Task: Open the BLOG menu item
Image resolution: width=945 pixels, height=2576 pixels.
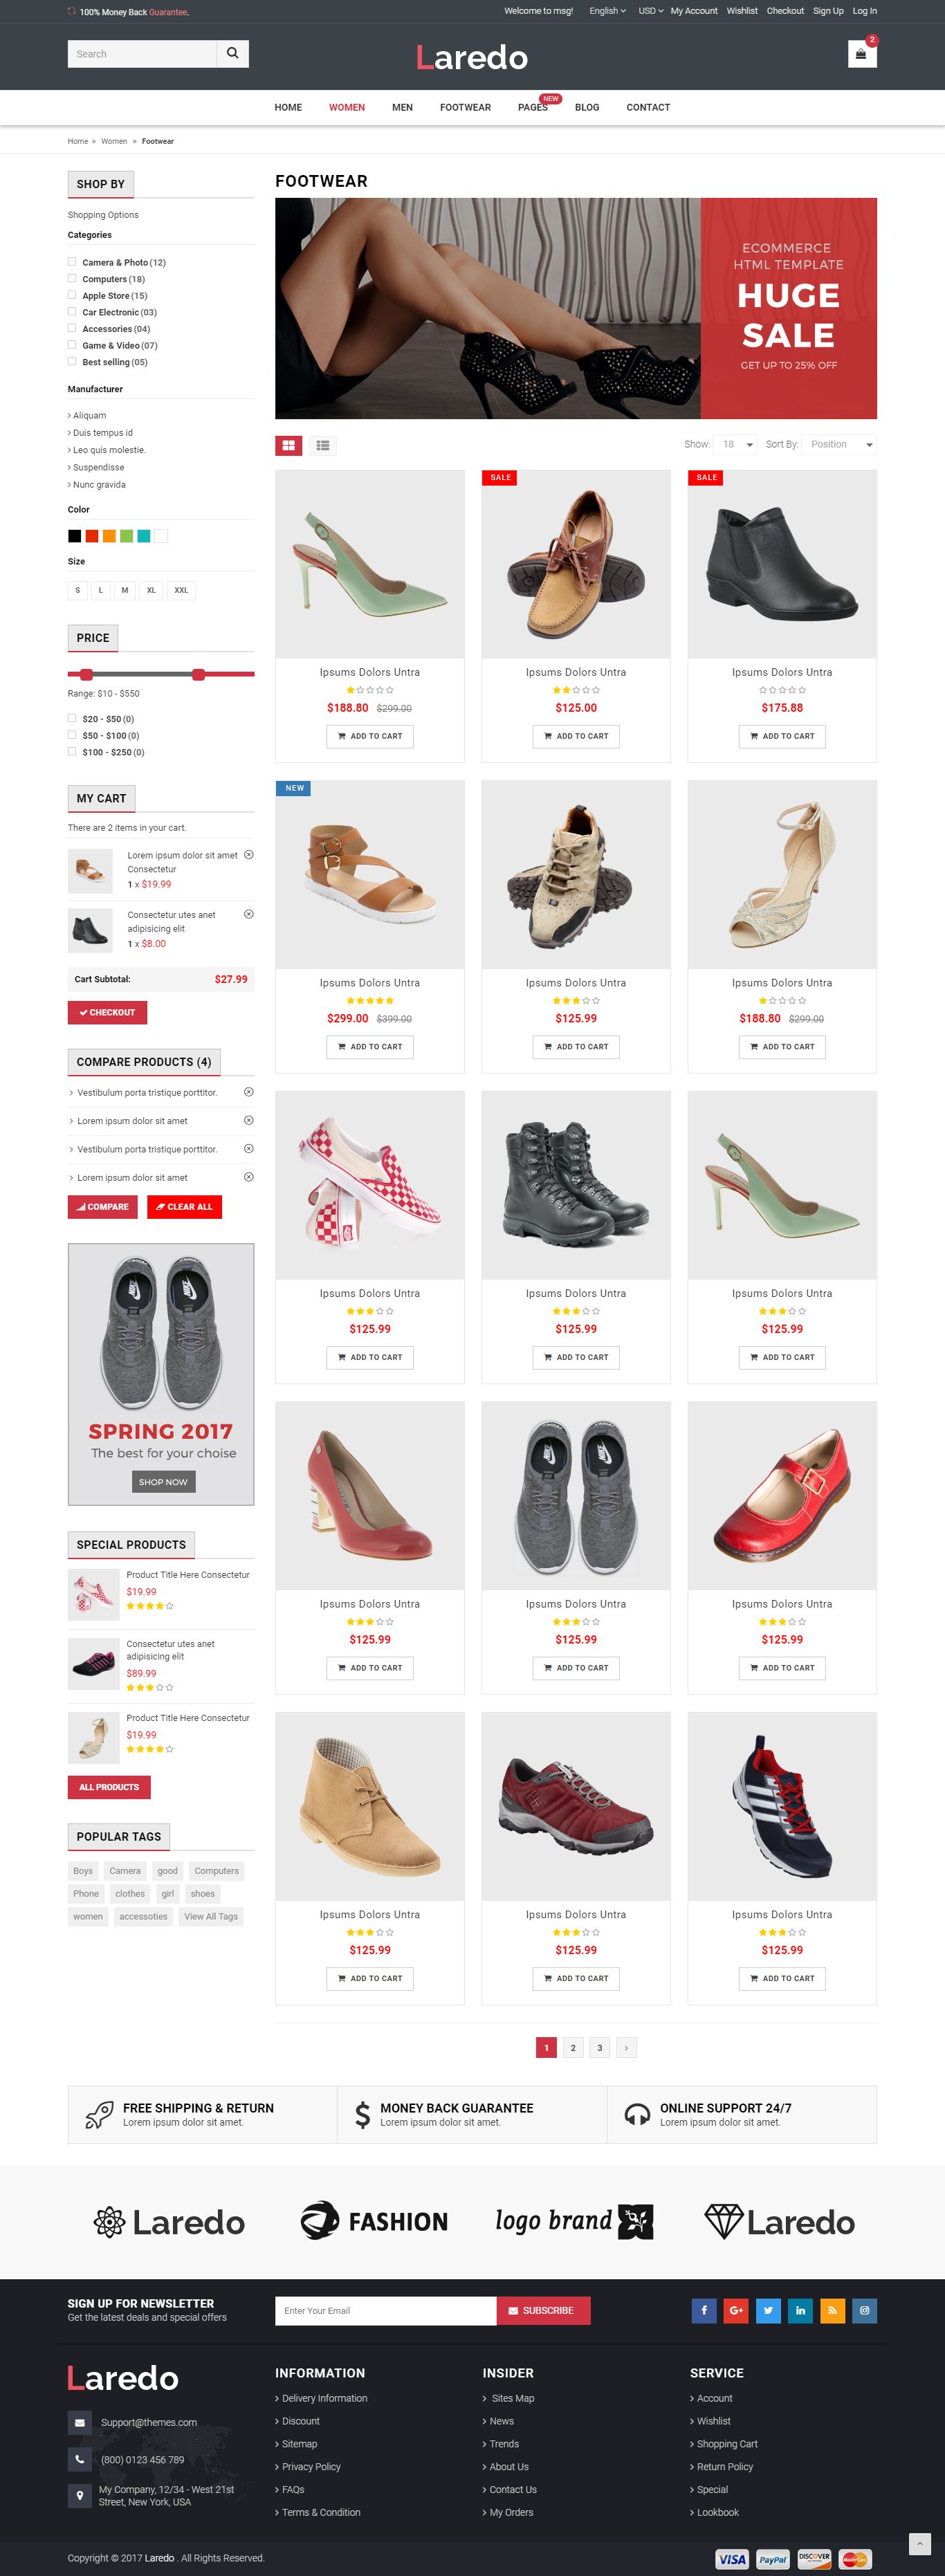Action: pyautogui.click(x=587, y=107)
